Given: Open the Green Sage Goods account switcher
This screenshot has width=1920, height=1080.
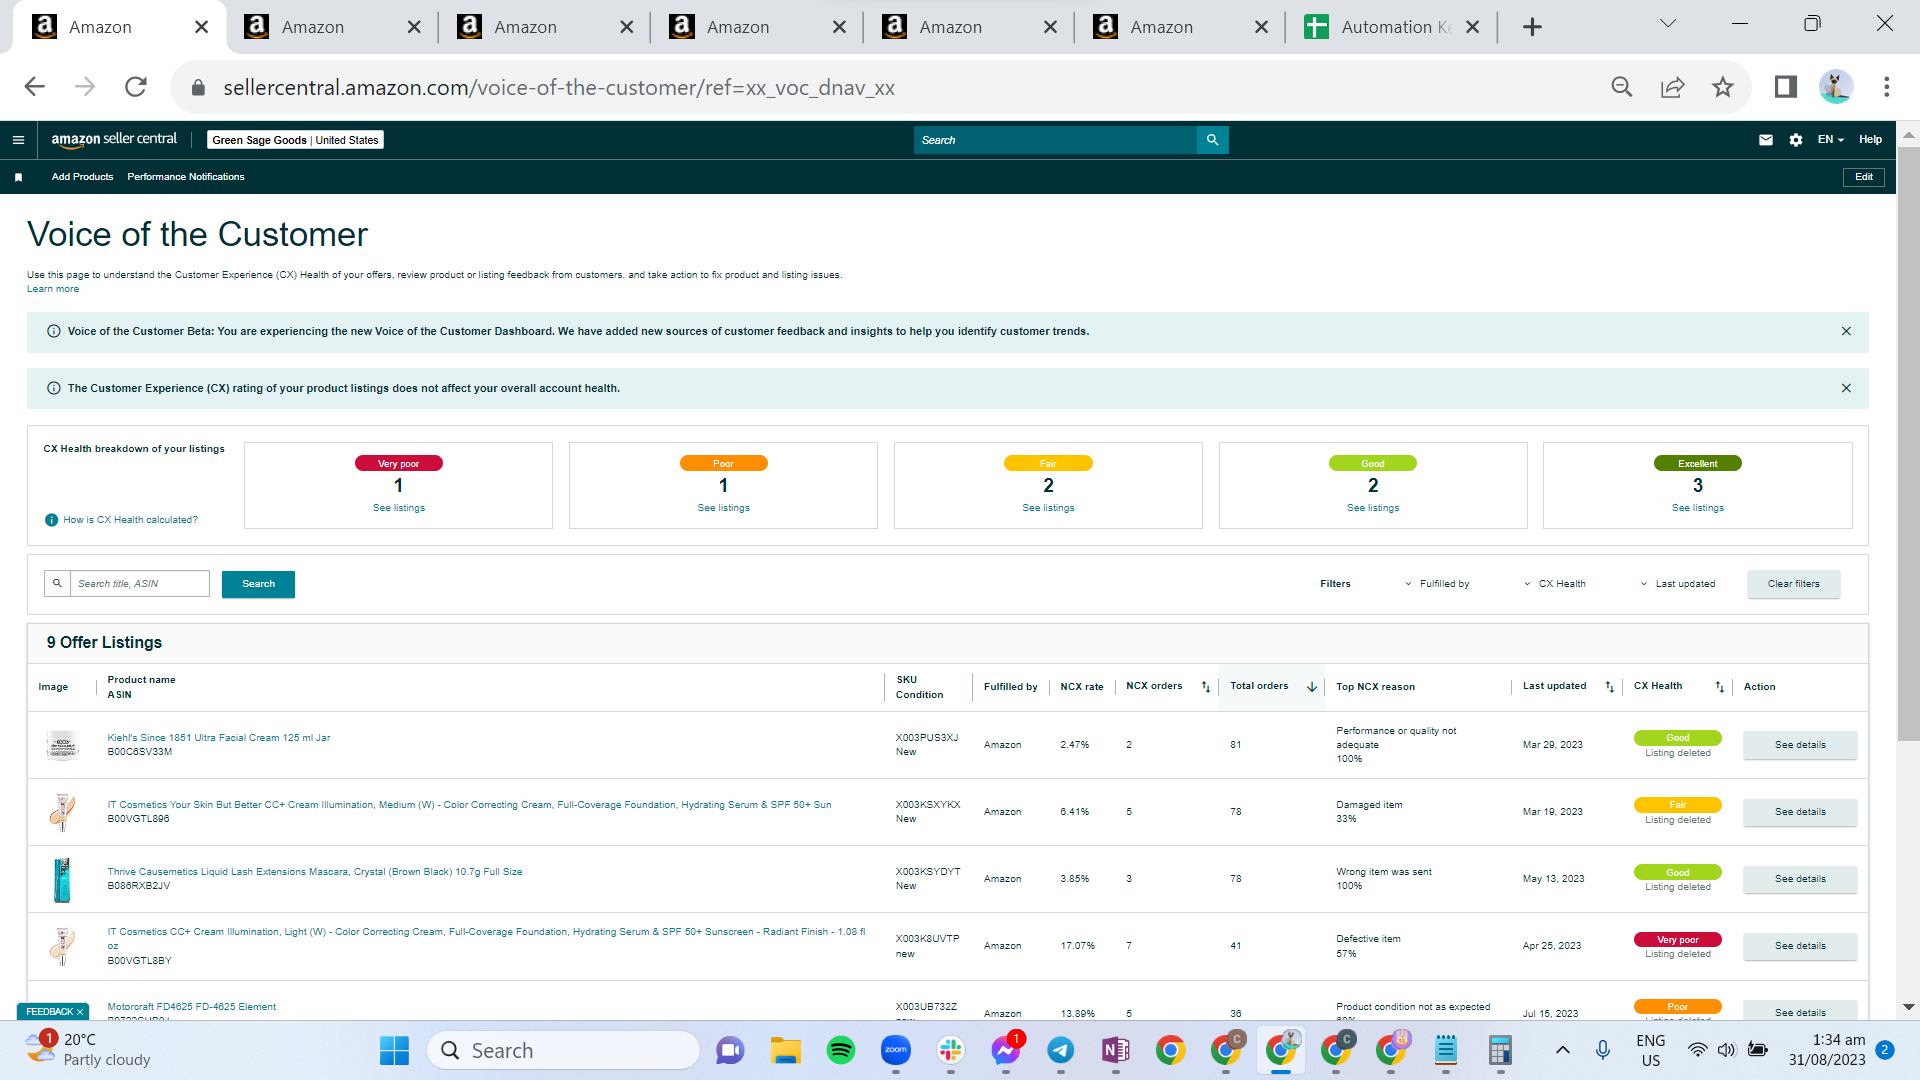Looking at the screenshot, I should click(295, 140).
